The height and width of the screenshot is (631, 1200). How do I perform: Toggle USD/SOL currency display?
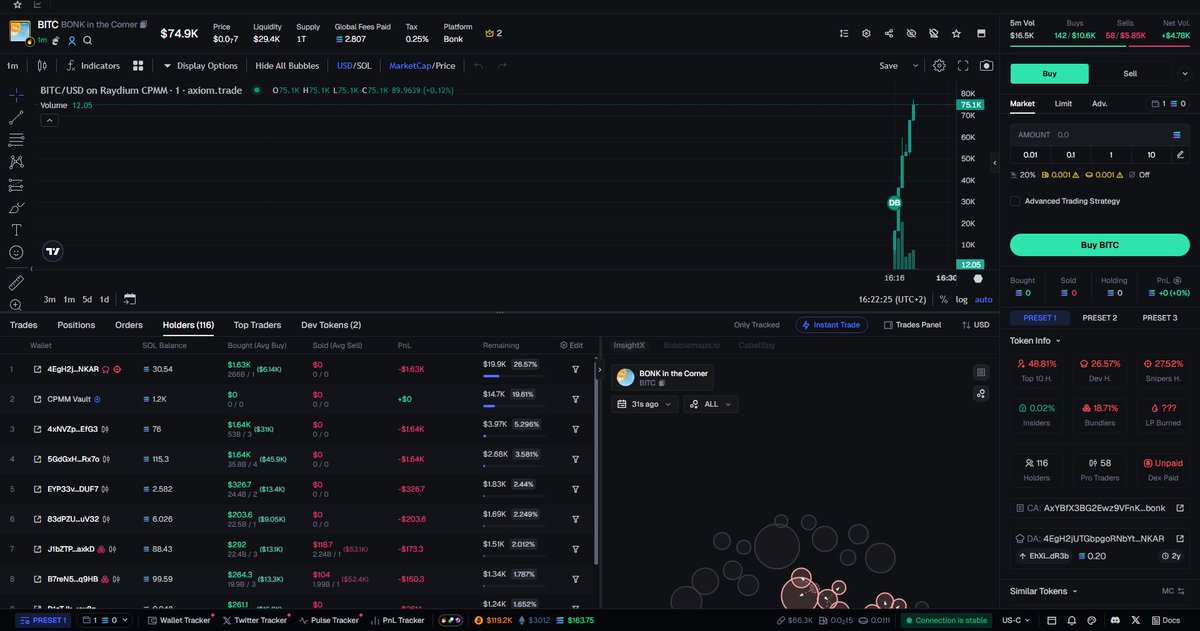pos(355,66)
